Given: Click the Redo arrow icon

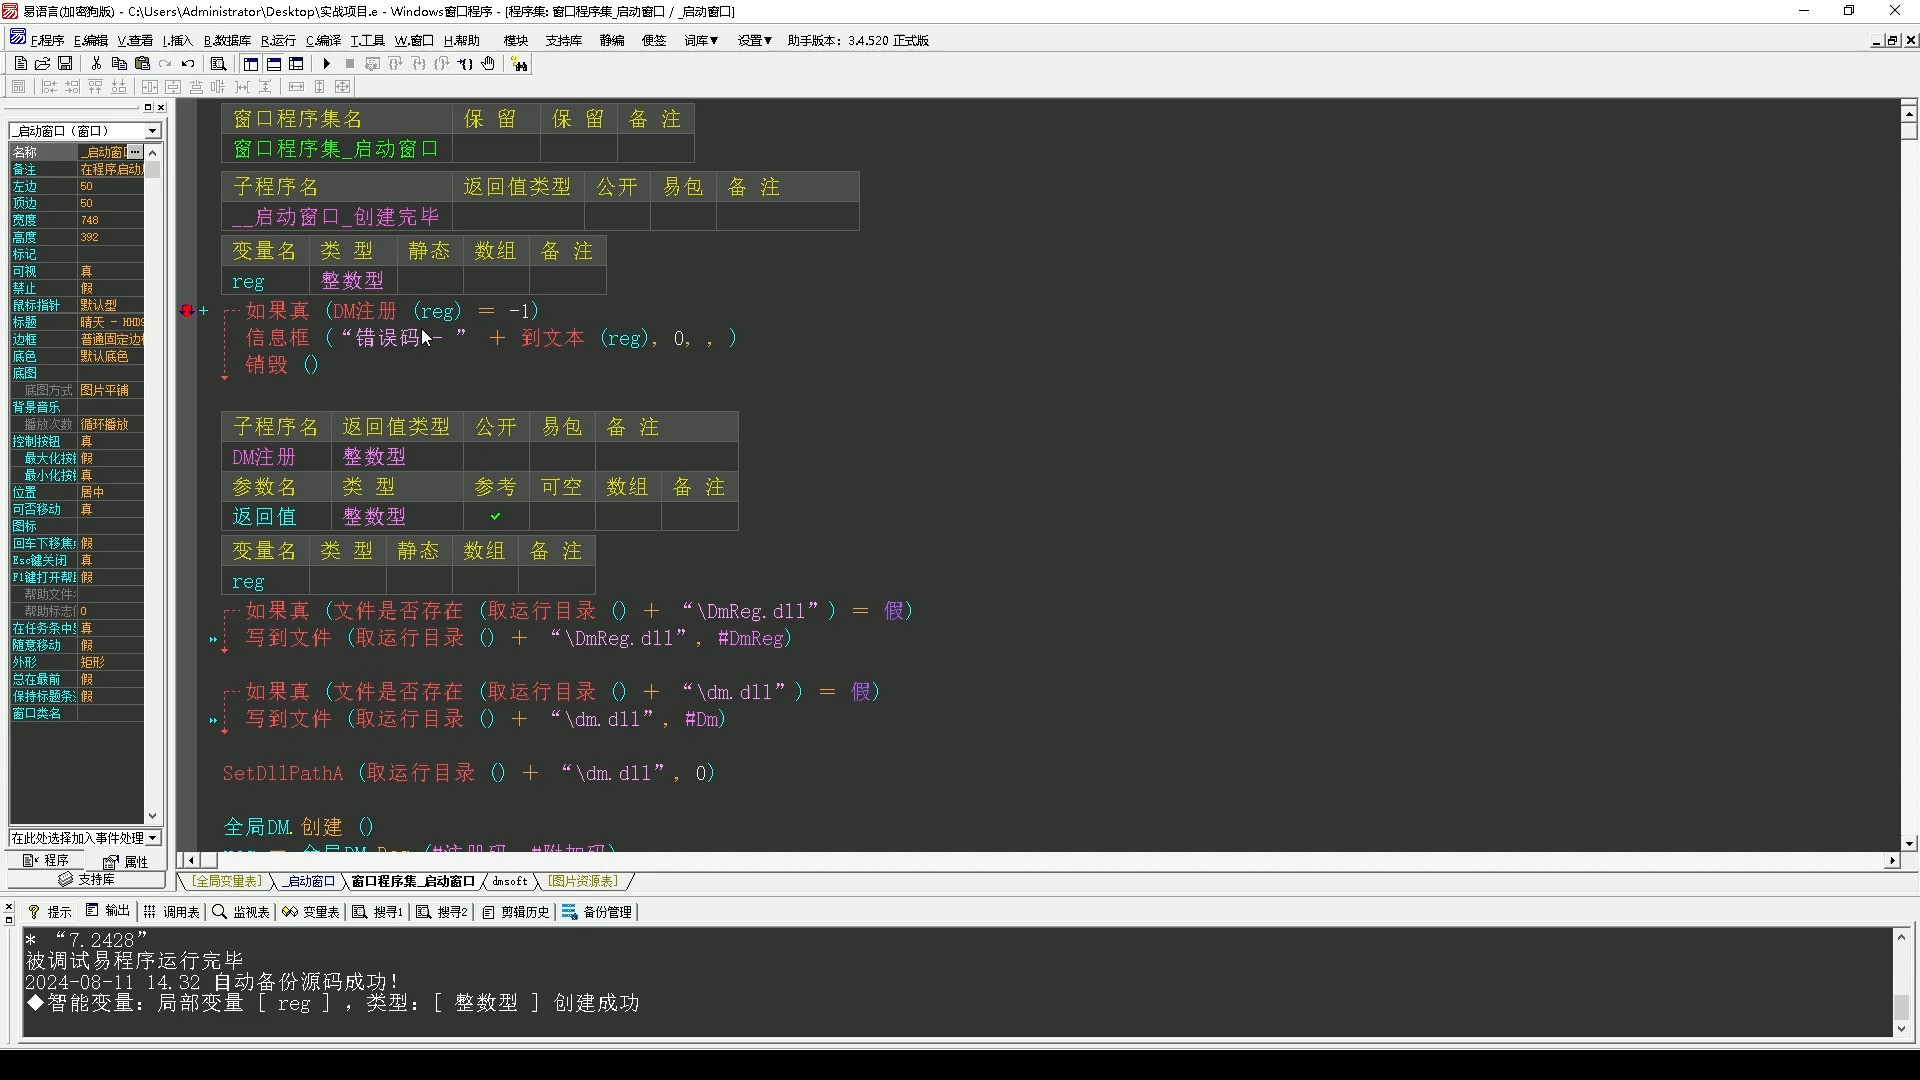Looking at the screenshot, I should [x=165, y=64].
